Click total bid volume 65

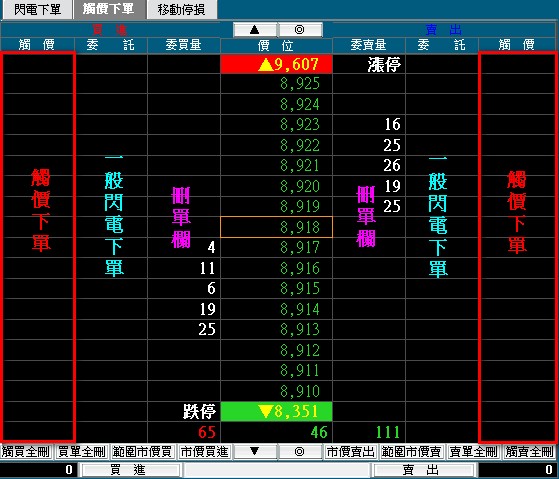pos(207,432)
